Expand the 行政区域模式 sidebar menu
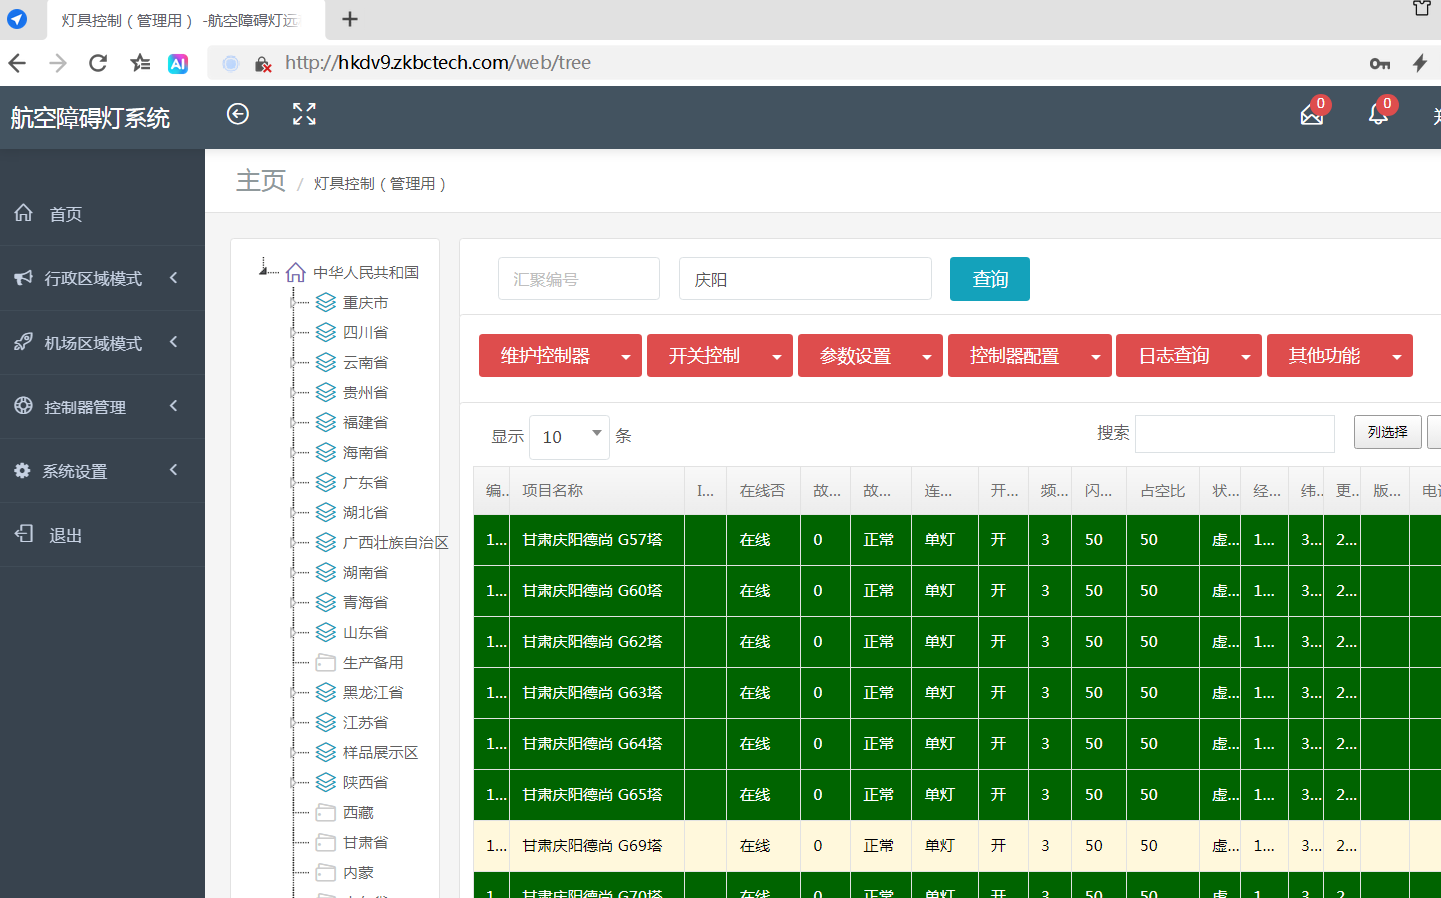1441x898 pixels. coord(100,278)
